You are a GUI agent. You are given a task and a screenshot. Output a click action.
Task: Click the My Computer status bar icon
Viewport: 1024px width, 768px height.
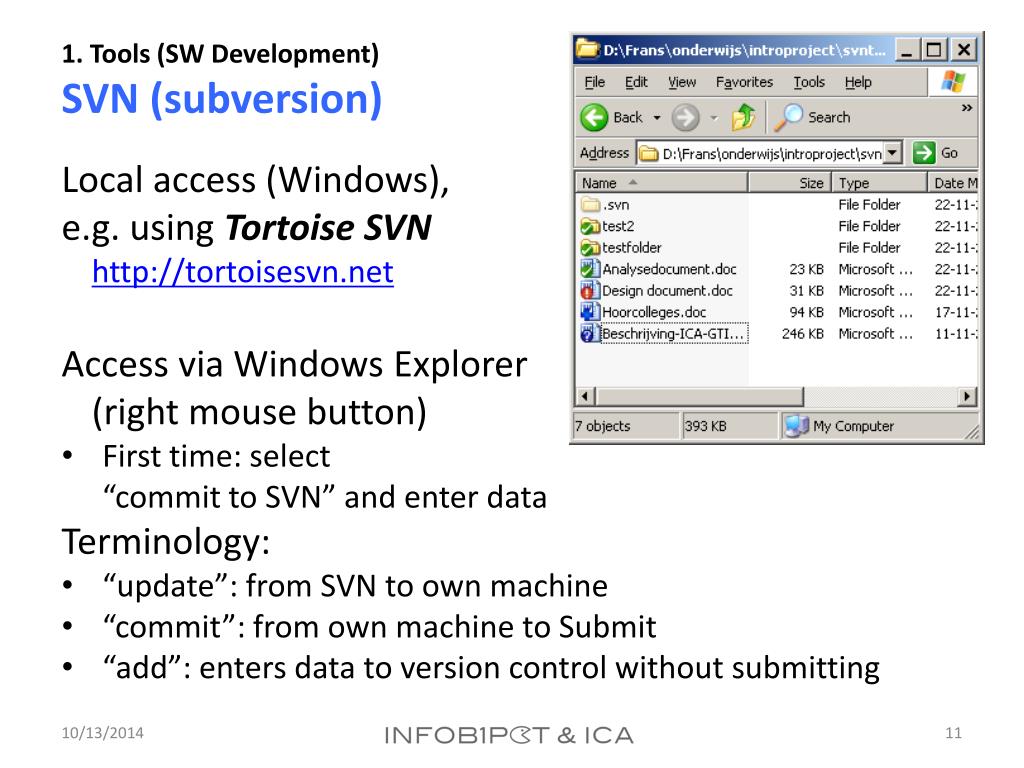click(x=797, y=426)
